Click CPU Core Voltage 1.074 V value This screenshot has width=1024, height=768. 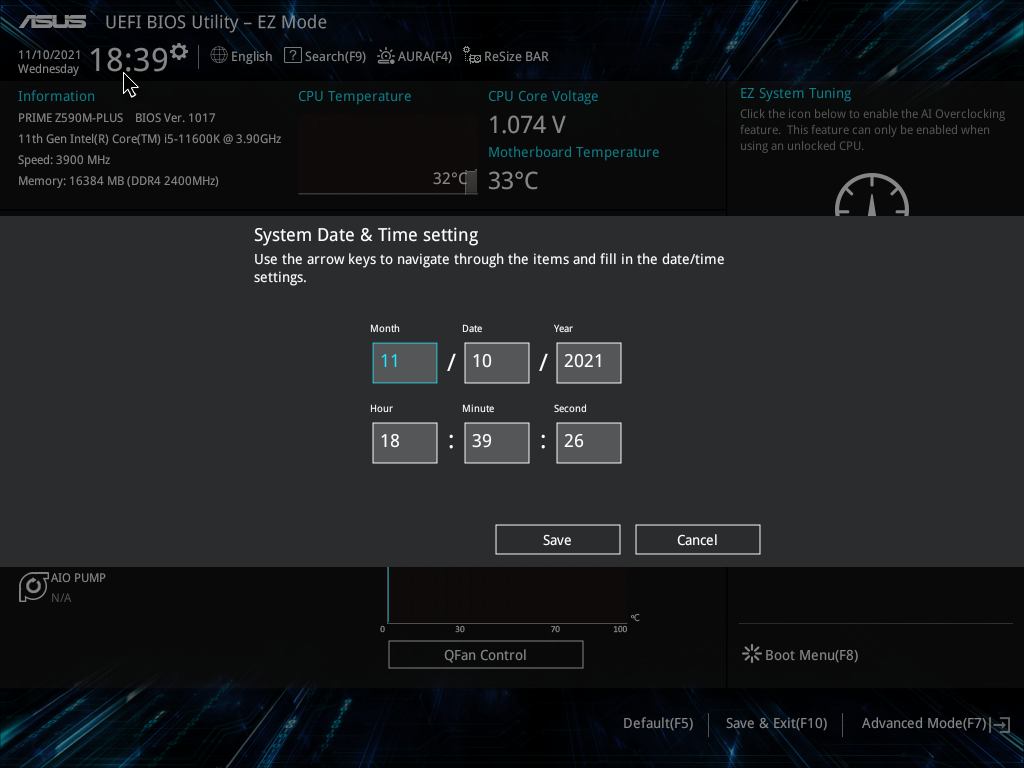point(527,124)
